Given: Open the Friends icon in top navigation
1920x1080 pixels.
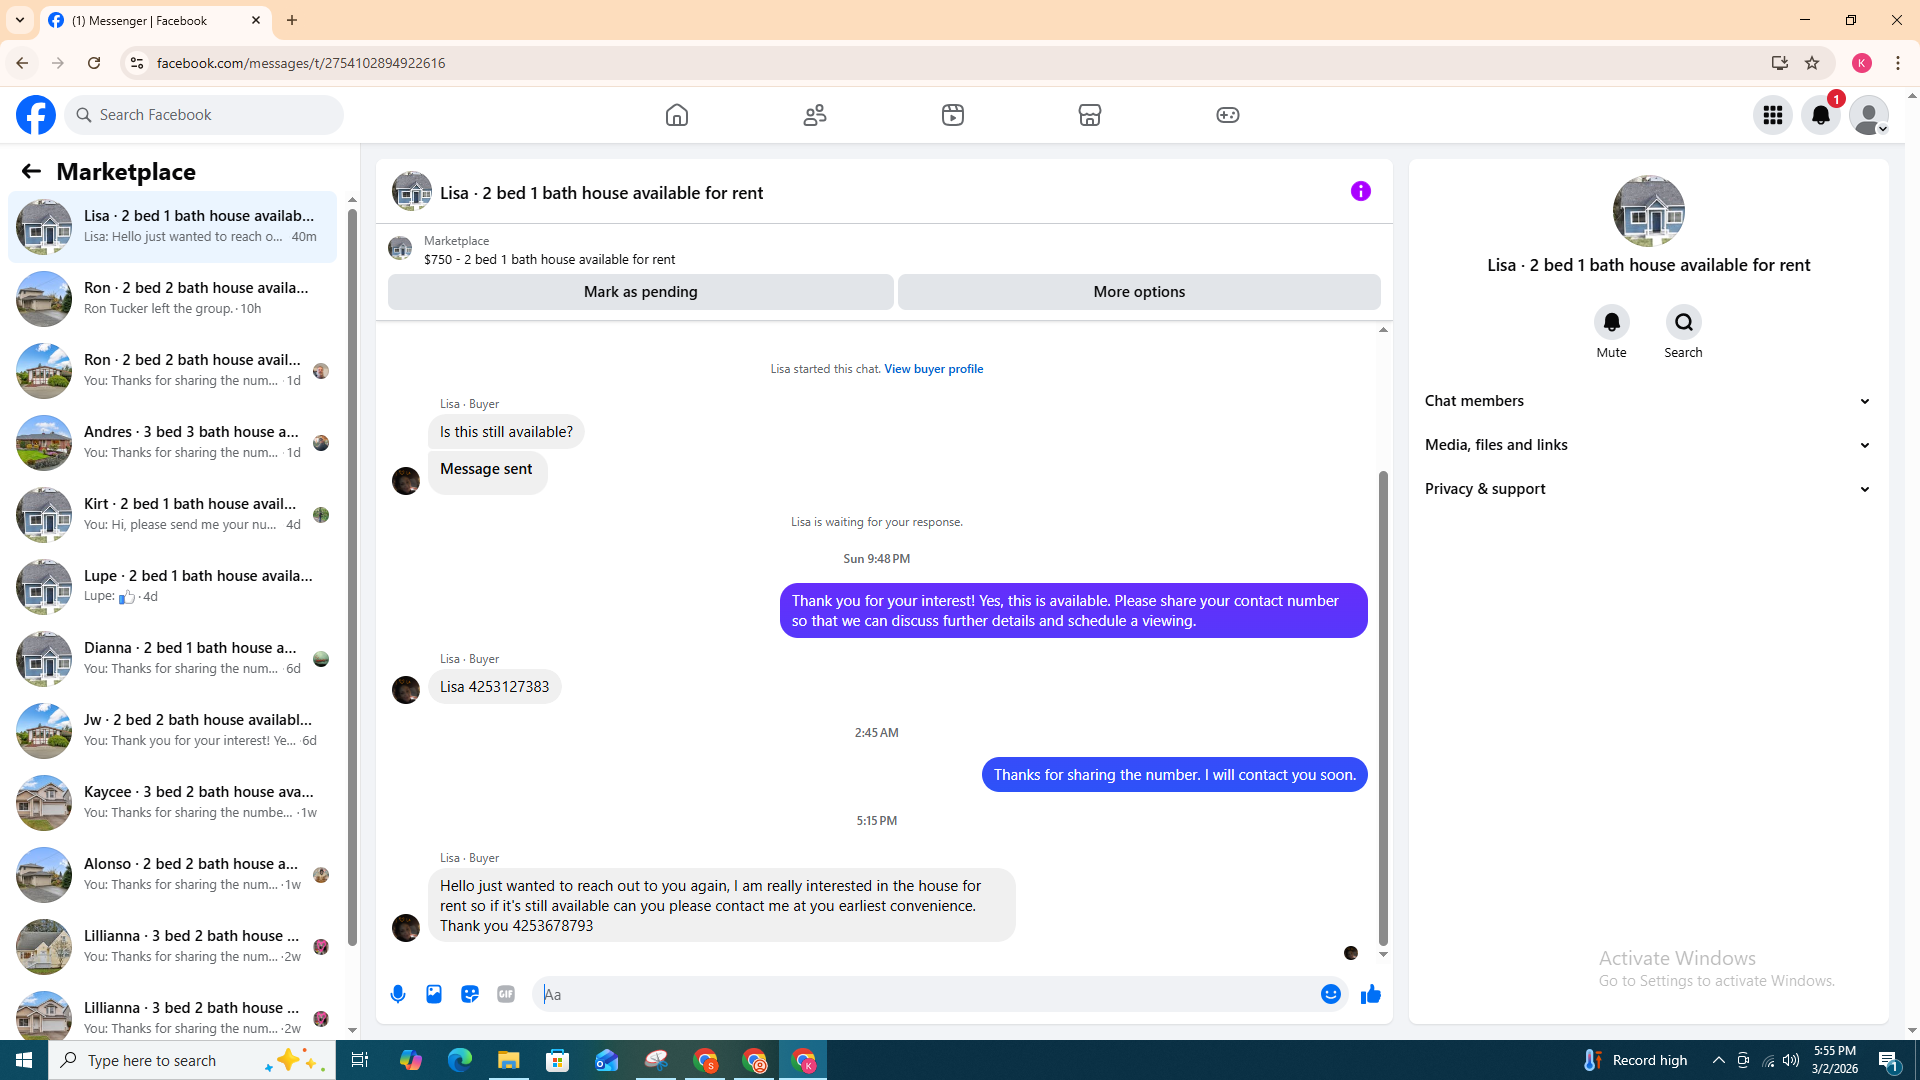Looking at the screenshot, I should (x=815, y=115).
